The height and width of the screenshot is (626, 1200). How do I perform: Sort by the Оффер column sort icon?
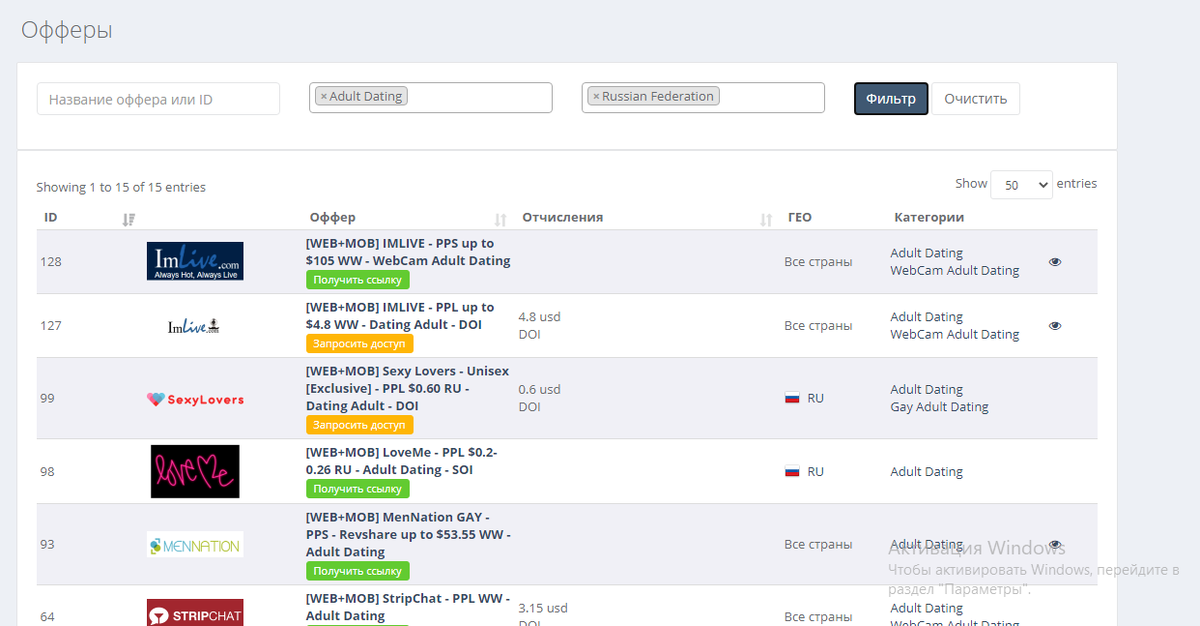click(501, 219)
